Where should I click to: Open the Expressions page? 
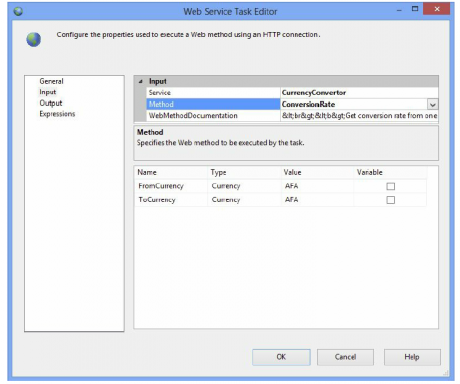(x=57, y=114)
